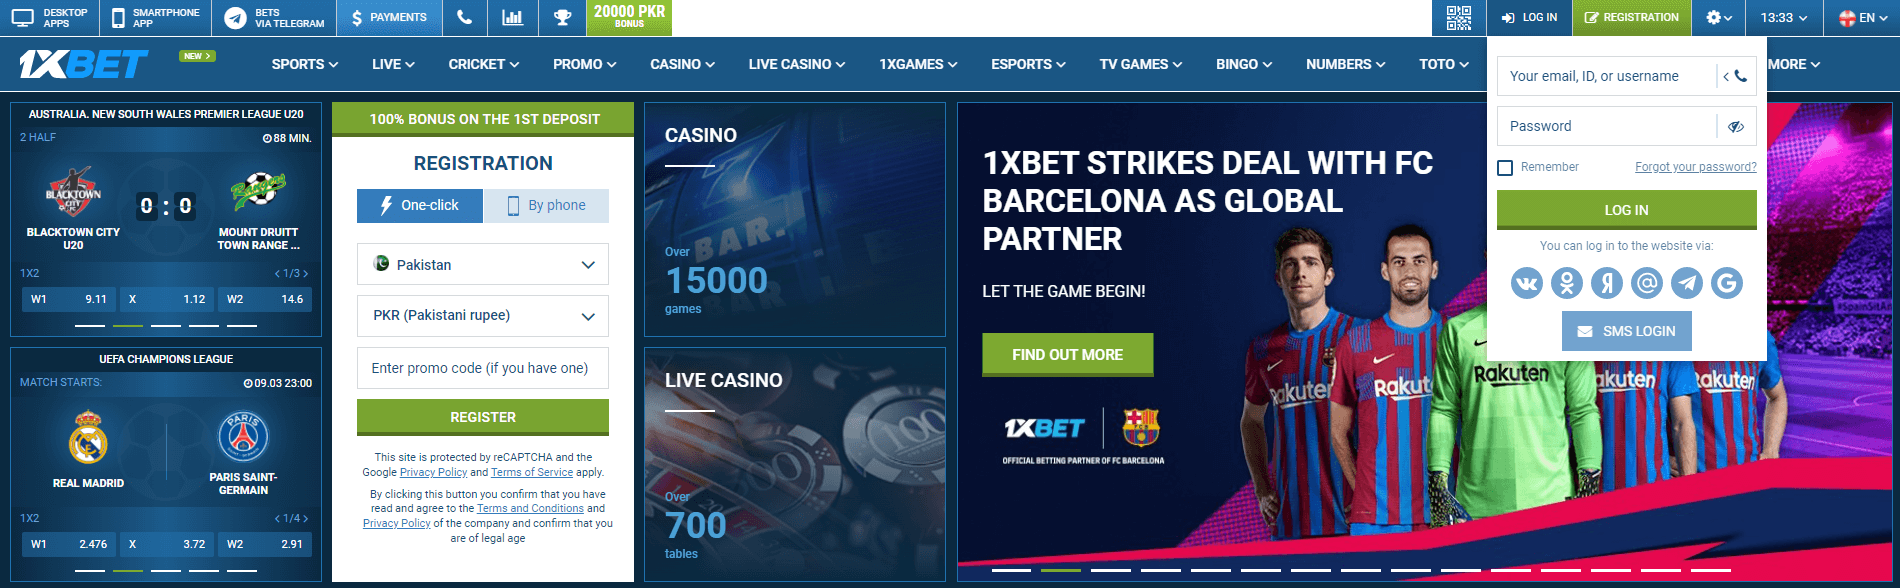Open the settings gear menu in header
The height and width of the screenshot is (588, 1900).
[1719, 18]
